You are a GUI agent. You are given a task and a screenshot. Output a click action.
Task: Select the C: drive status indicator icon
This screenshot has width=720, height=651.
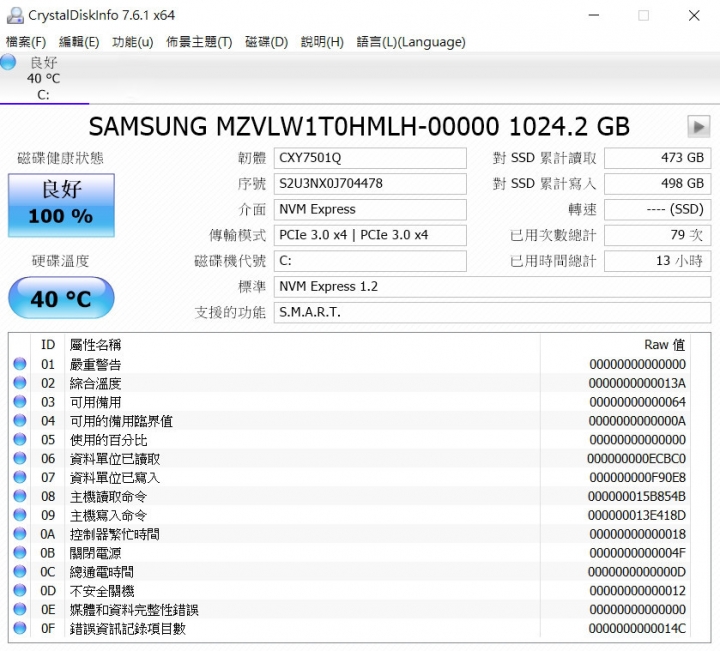pyautogui.click(x=8, y=62)
